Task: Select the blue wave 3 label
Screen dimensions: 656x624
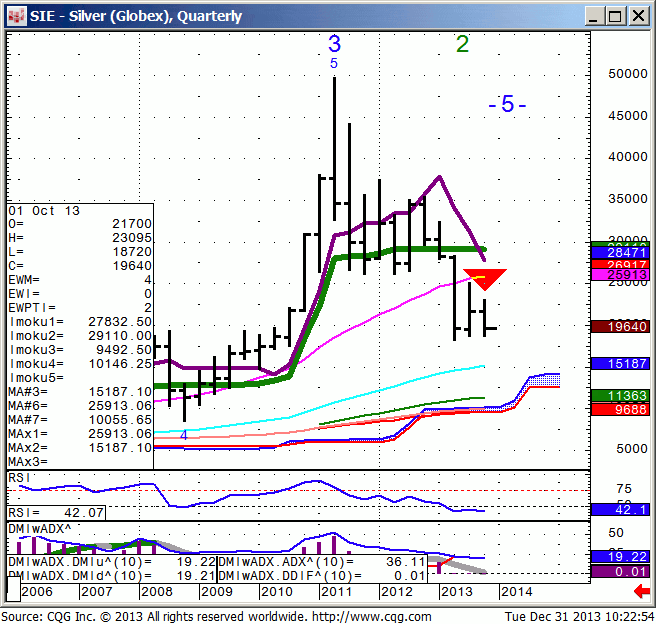Action: click(x=334, y=44)
